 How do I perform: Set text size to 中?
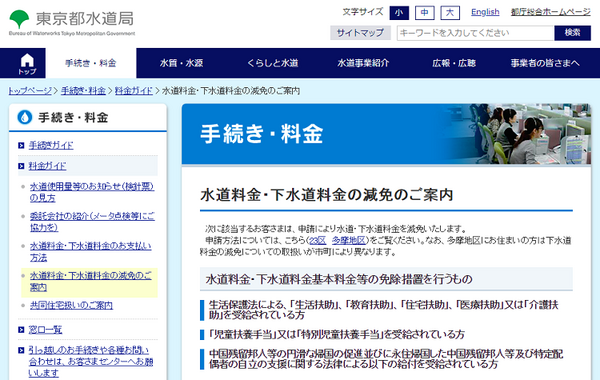click(x=425, y=13)
